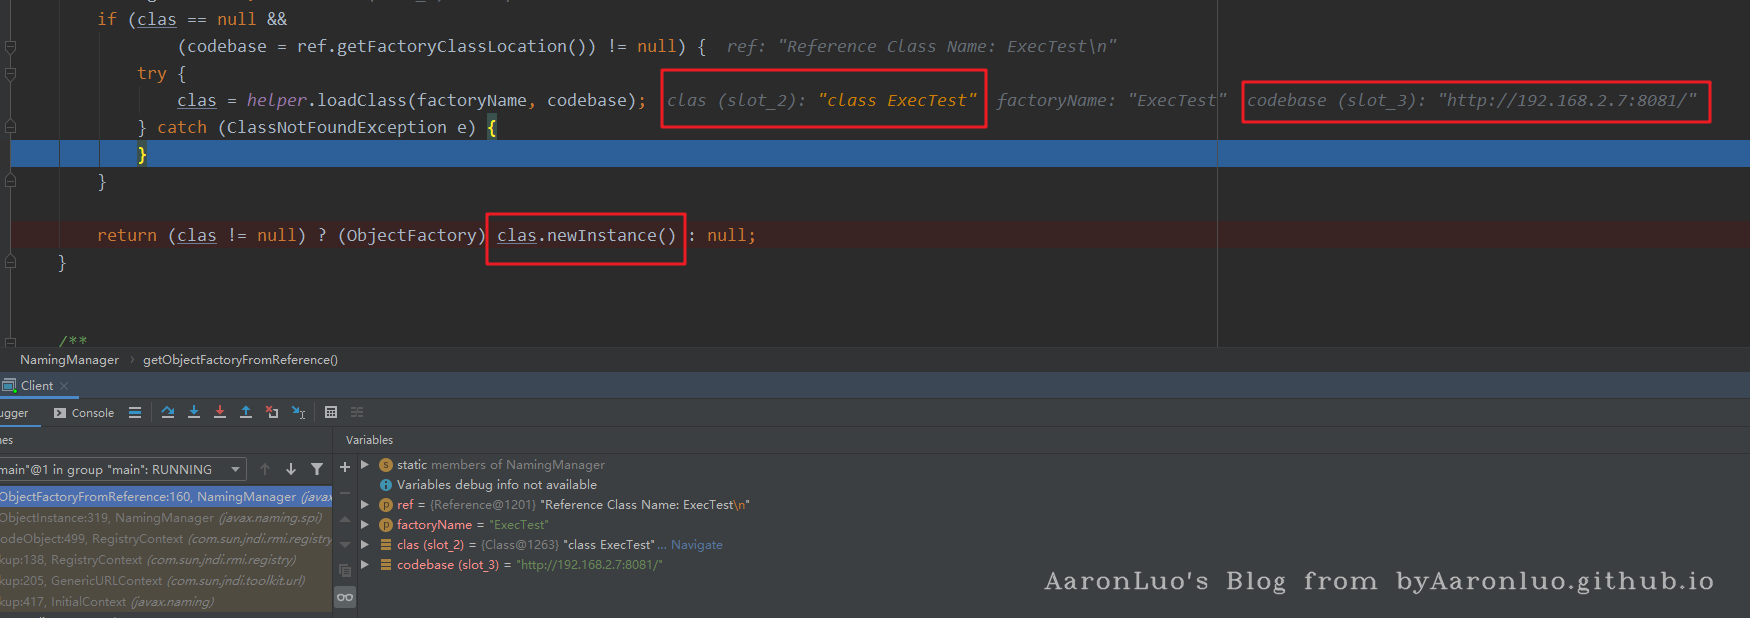Toggle the frames filter funnel icon
1750x618 pixels.
(x=317, y=469)
